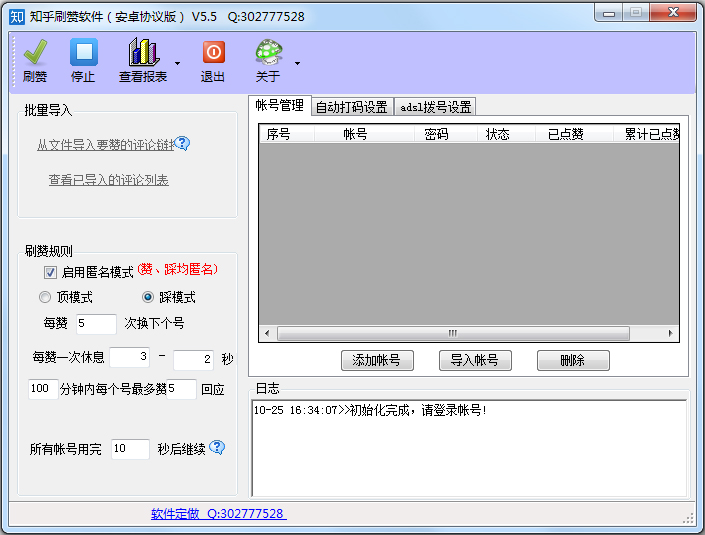Screen dimensions: 705x535
Task: Open the adsl拨号设置 tab
Action: (x=435, y=107)
